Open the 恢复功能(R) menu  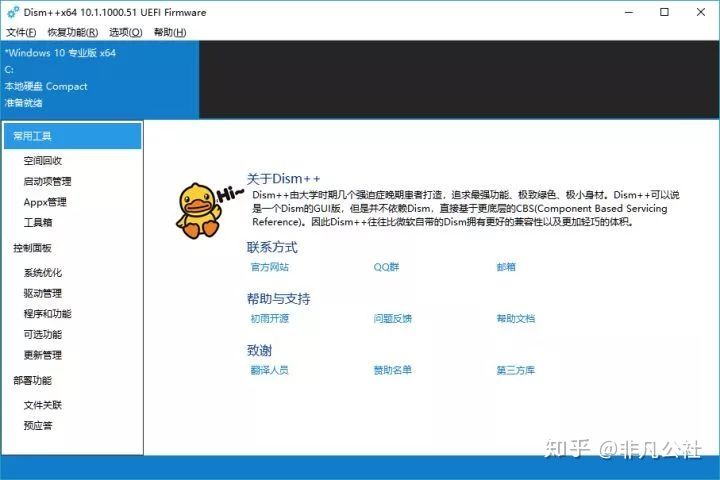click(x=73, y=32)
